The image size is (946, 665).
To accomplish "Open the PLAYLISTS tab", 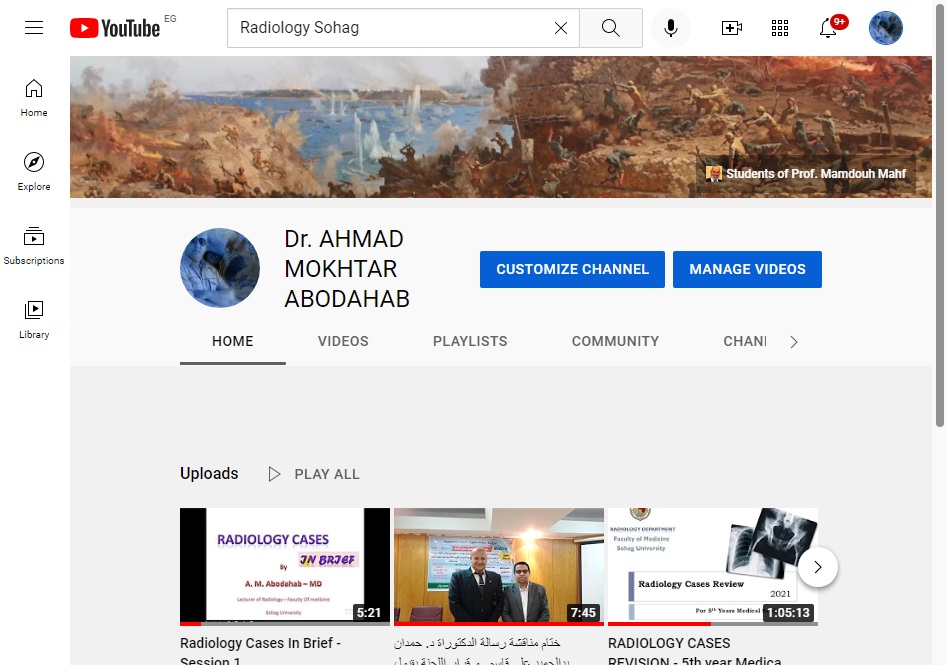I will tap(470, 341).
